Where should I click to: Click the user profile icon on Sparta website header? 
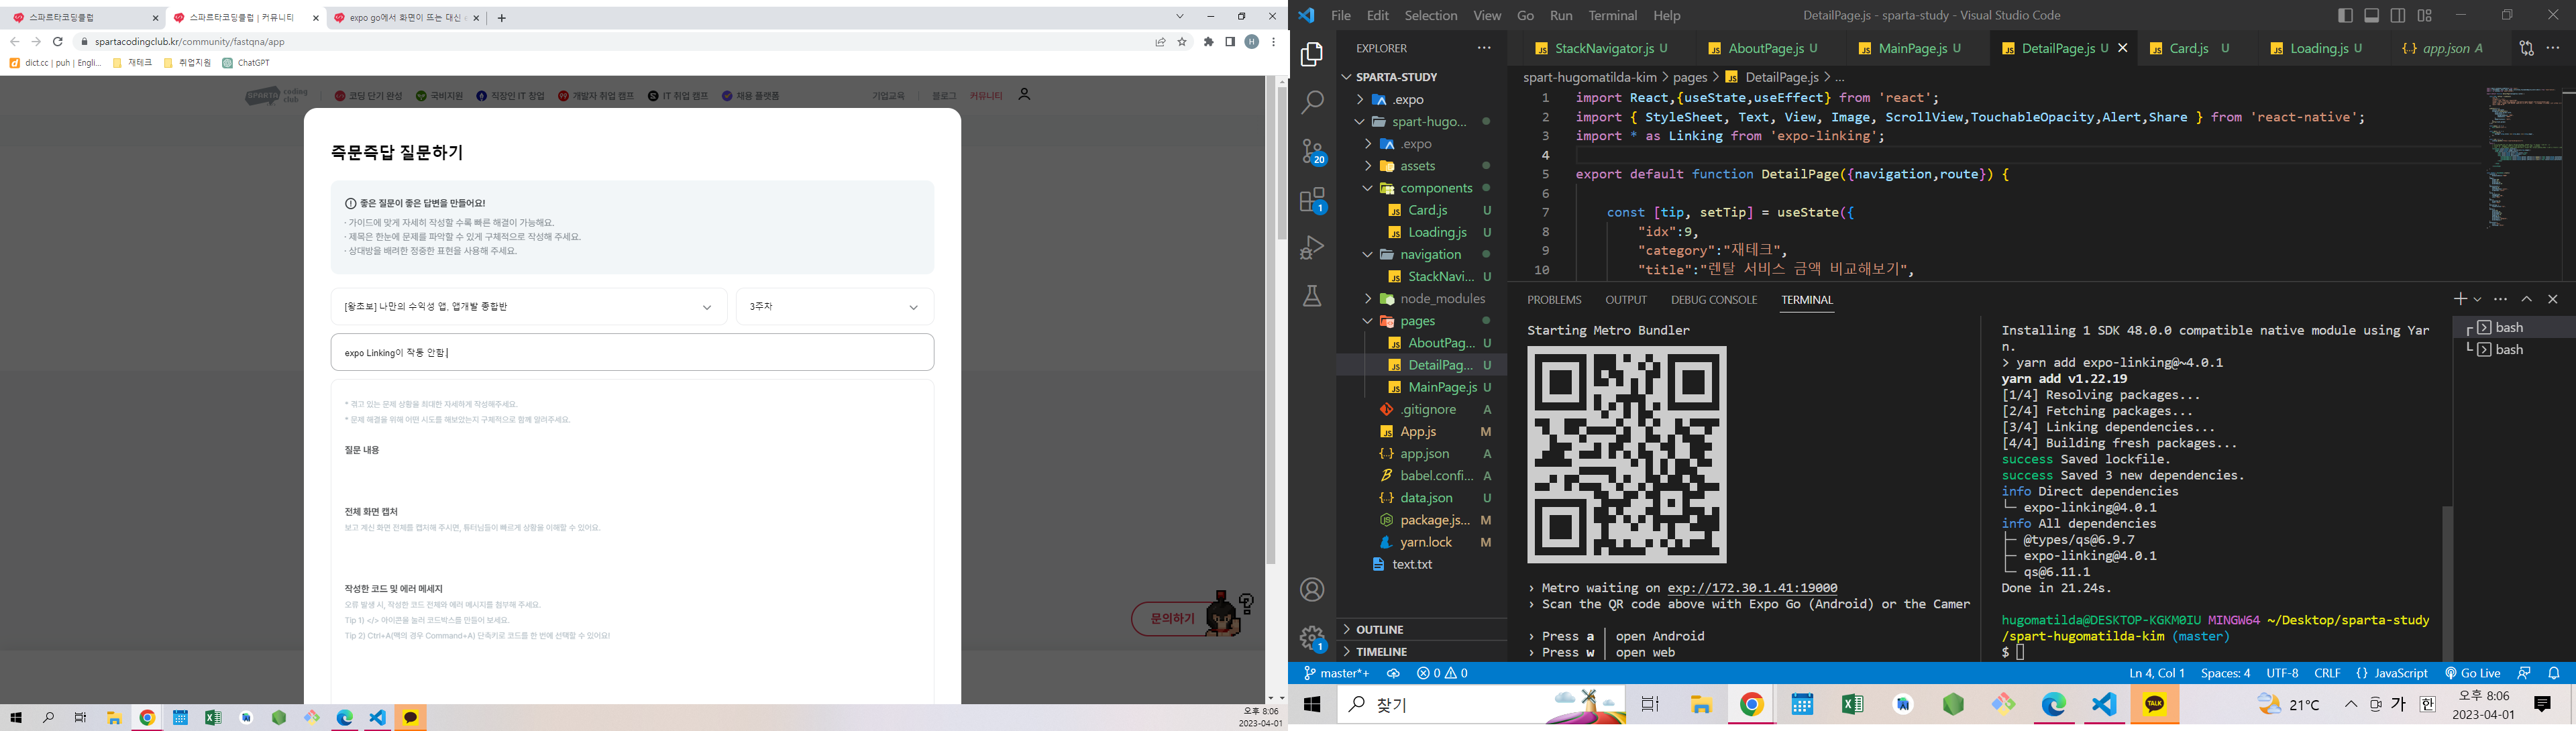pos(1024,95)
